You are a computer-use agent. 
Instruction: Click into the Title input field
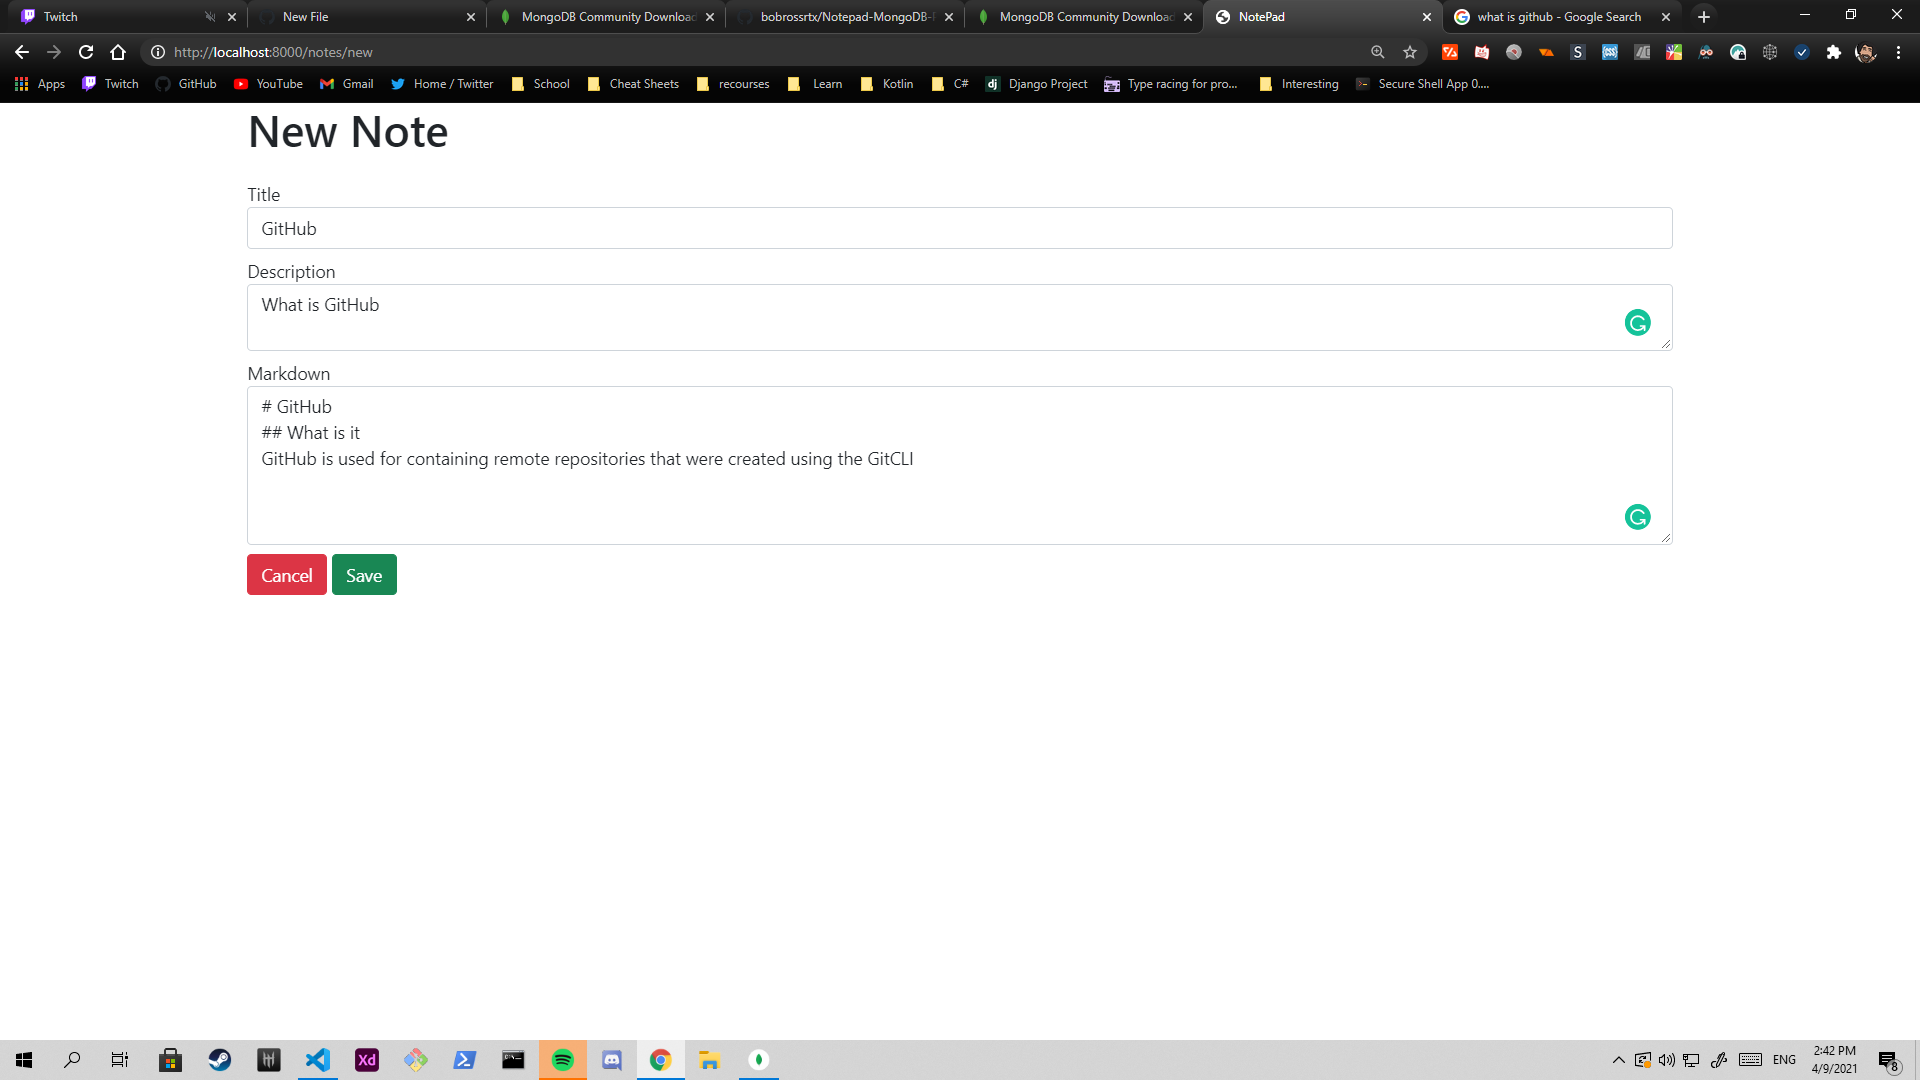[x=959, y=228]
